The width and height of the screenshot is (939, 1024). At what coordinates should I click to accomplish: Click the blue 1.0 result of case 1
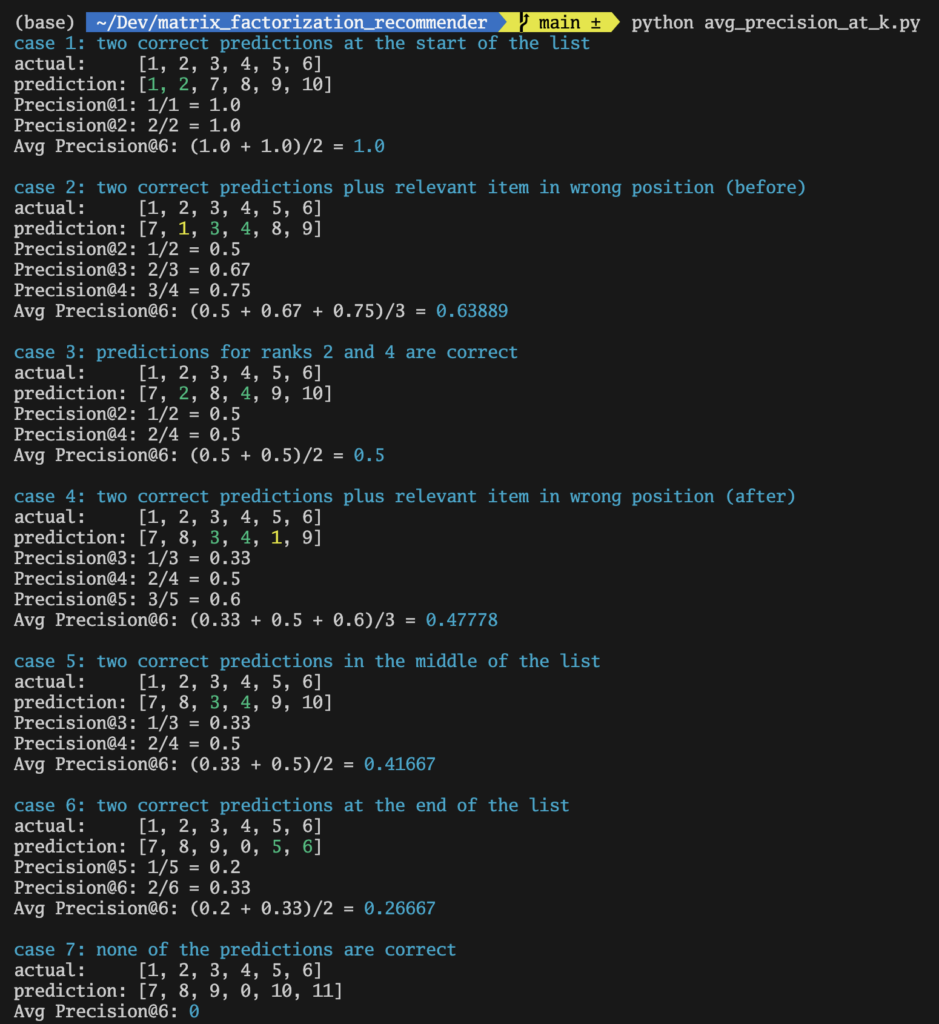tap(369, 146)
